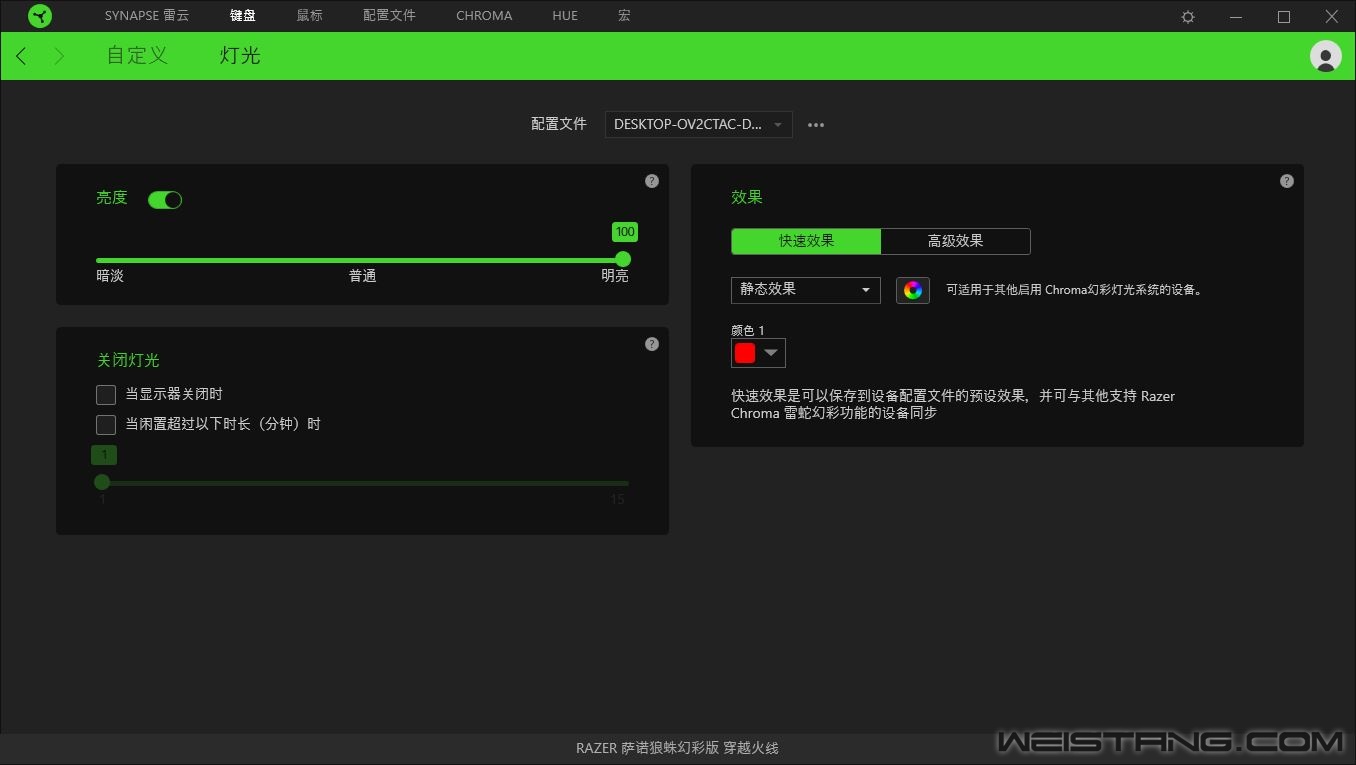Screen dimensions: 1356x765
Task: Open HUE tab
Action: [565, 16]
